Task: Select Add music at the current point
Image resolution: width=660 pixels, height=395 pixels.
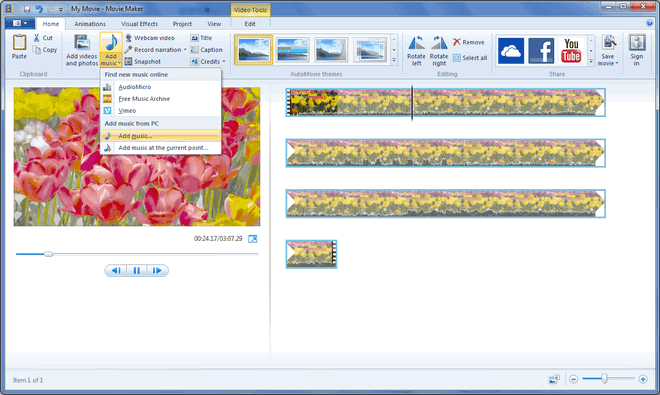Action: [x=161, y=148]
